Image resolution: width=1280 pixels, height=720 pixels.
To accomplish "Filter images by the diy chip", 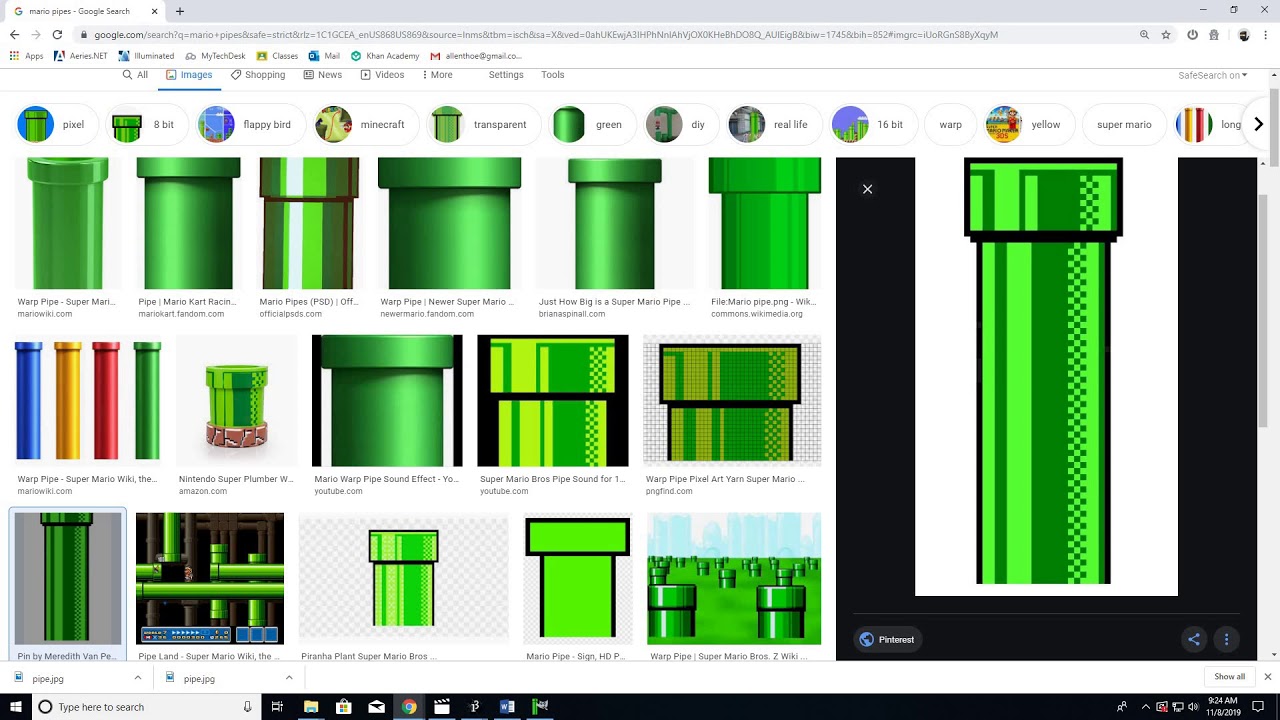I will tap(680, 125).
